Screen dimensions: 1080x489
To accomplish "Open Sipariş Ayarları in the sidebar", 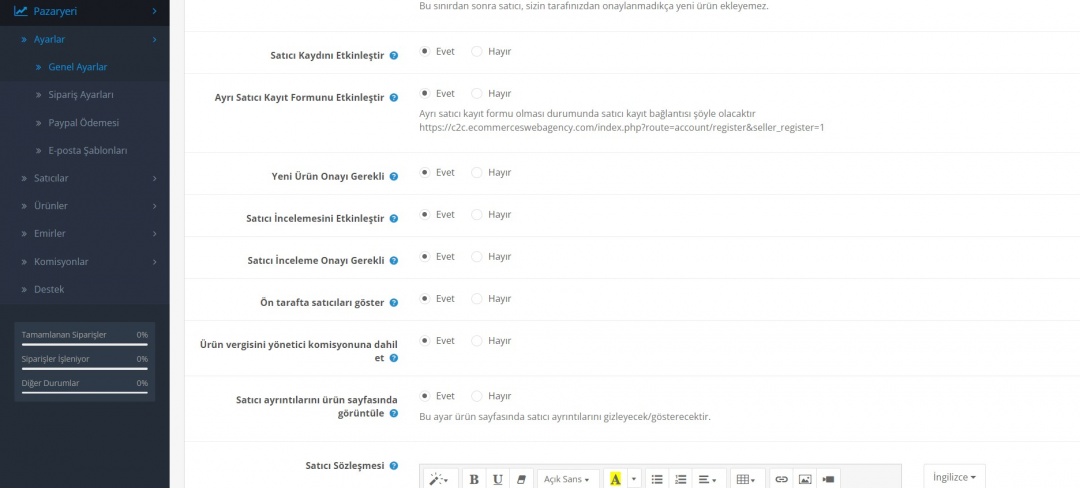I will click(81, 95).
